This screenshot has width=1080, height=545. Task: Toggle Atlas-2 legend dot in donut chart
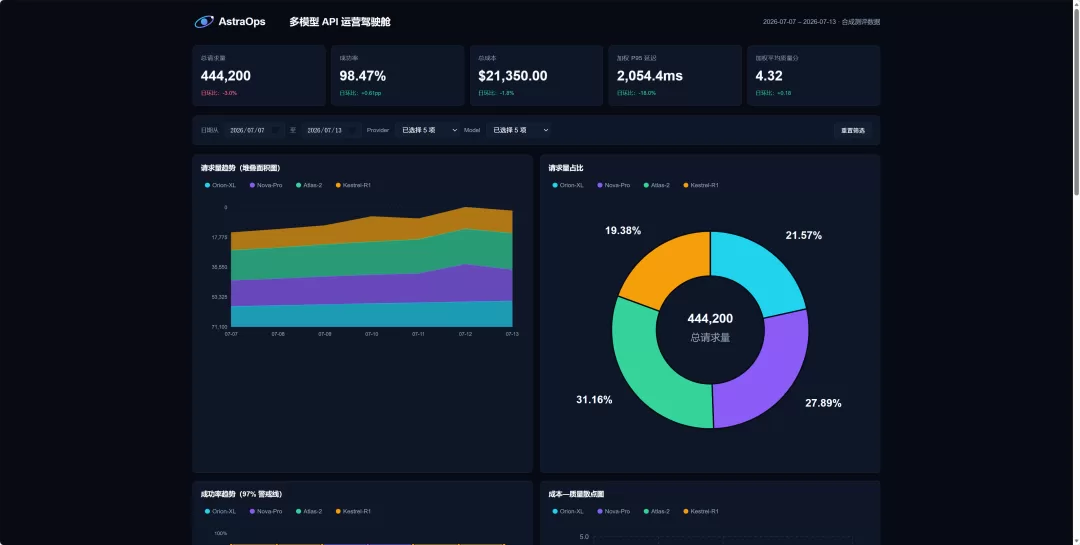[x=646, y=185]
